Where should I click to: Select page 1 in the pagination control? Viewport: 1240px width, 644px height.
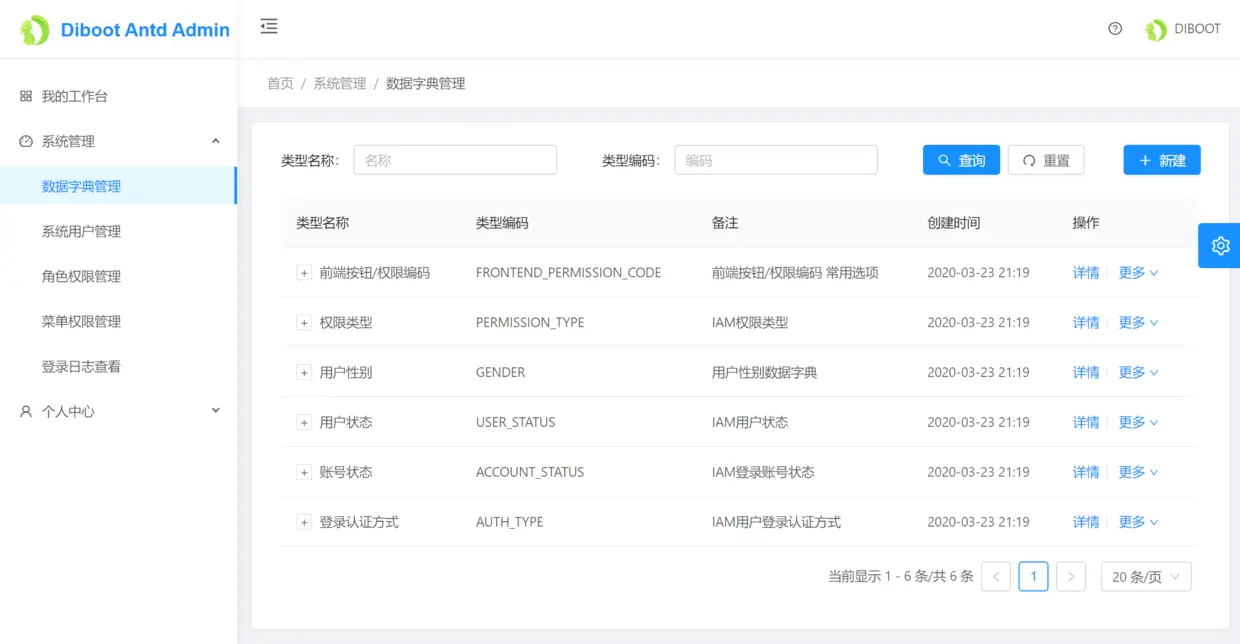pos(1033,576)
